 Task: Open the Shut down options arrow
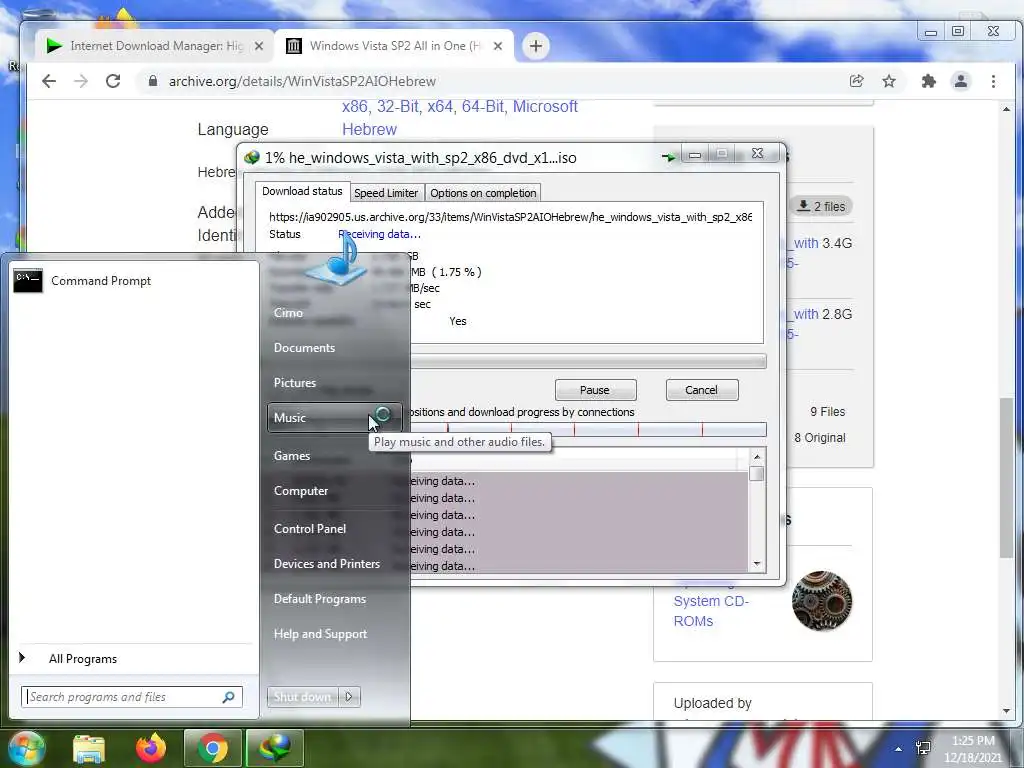[x=349, y=697]
